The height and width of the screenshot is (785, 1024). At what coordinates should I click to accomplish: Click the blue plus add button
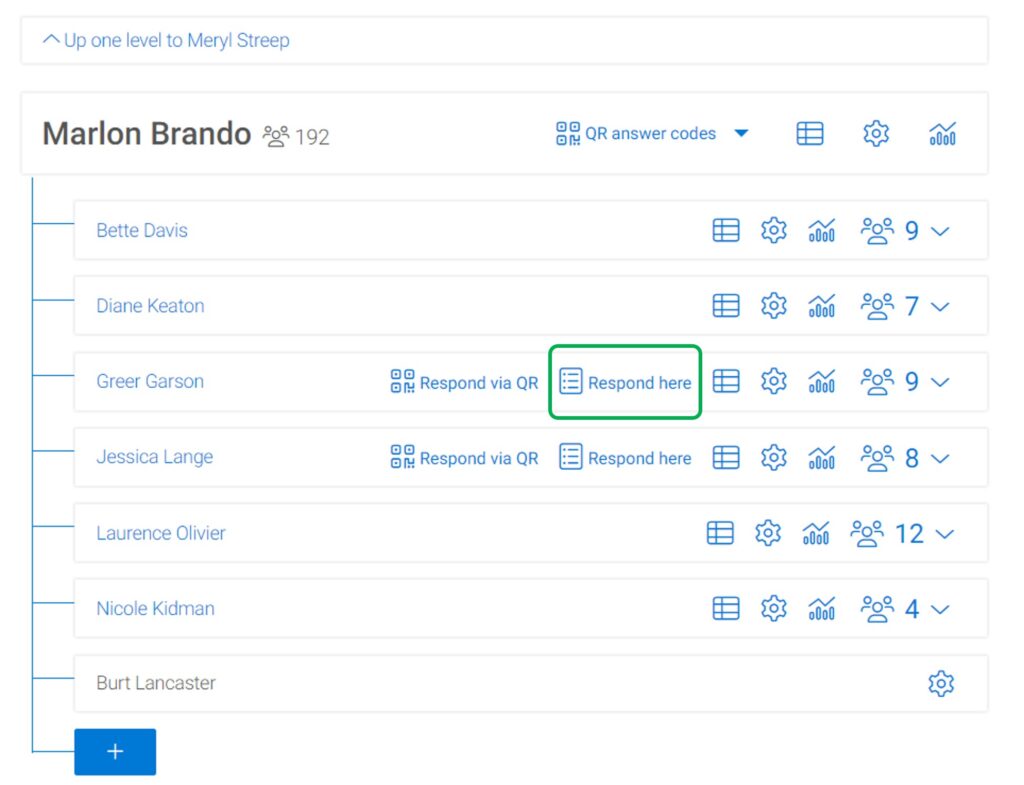coord(115,752)
